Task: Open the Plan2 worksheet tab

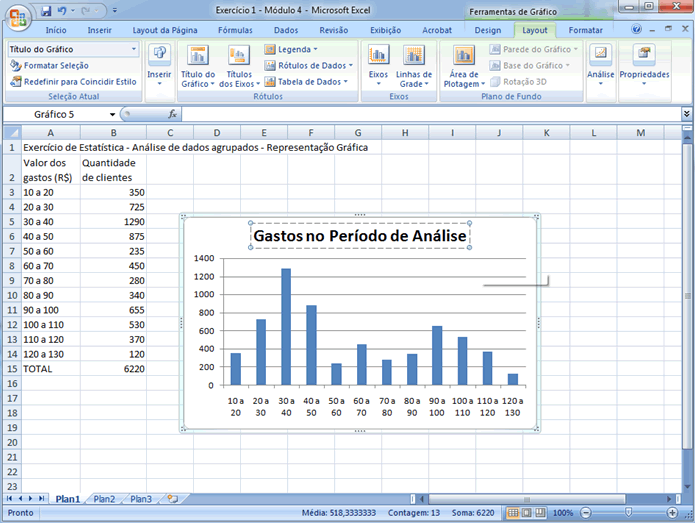Action: [105, 498]
